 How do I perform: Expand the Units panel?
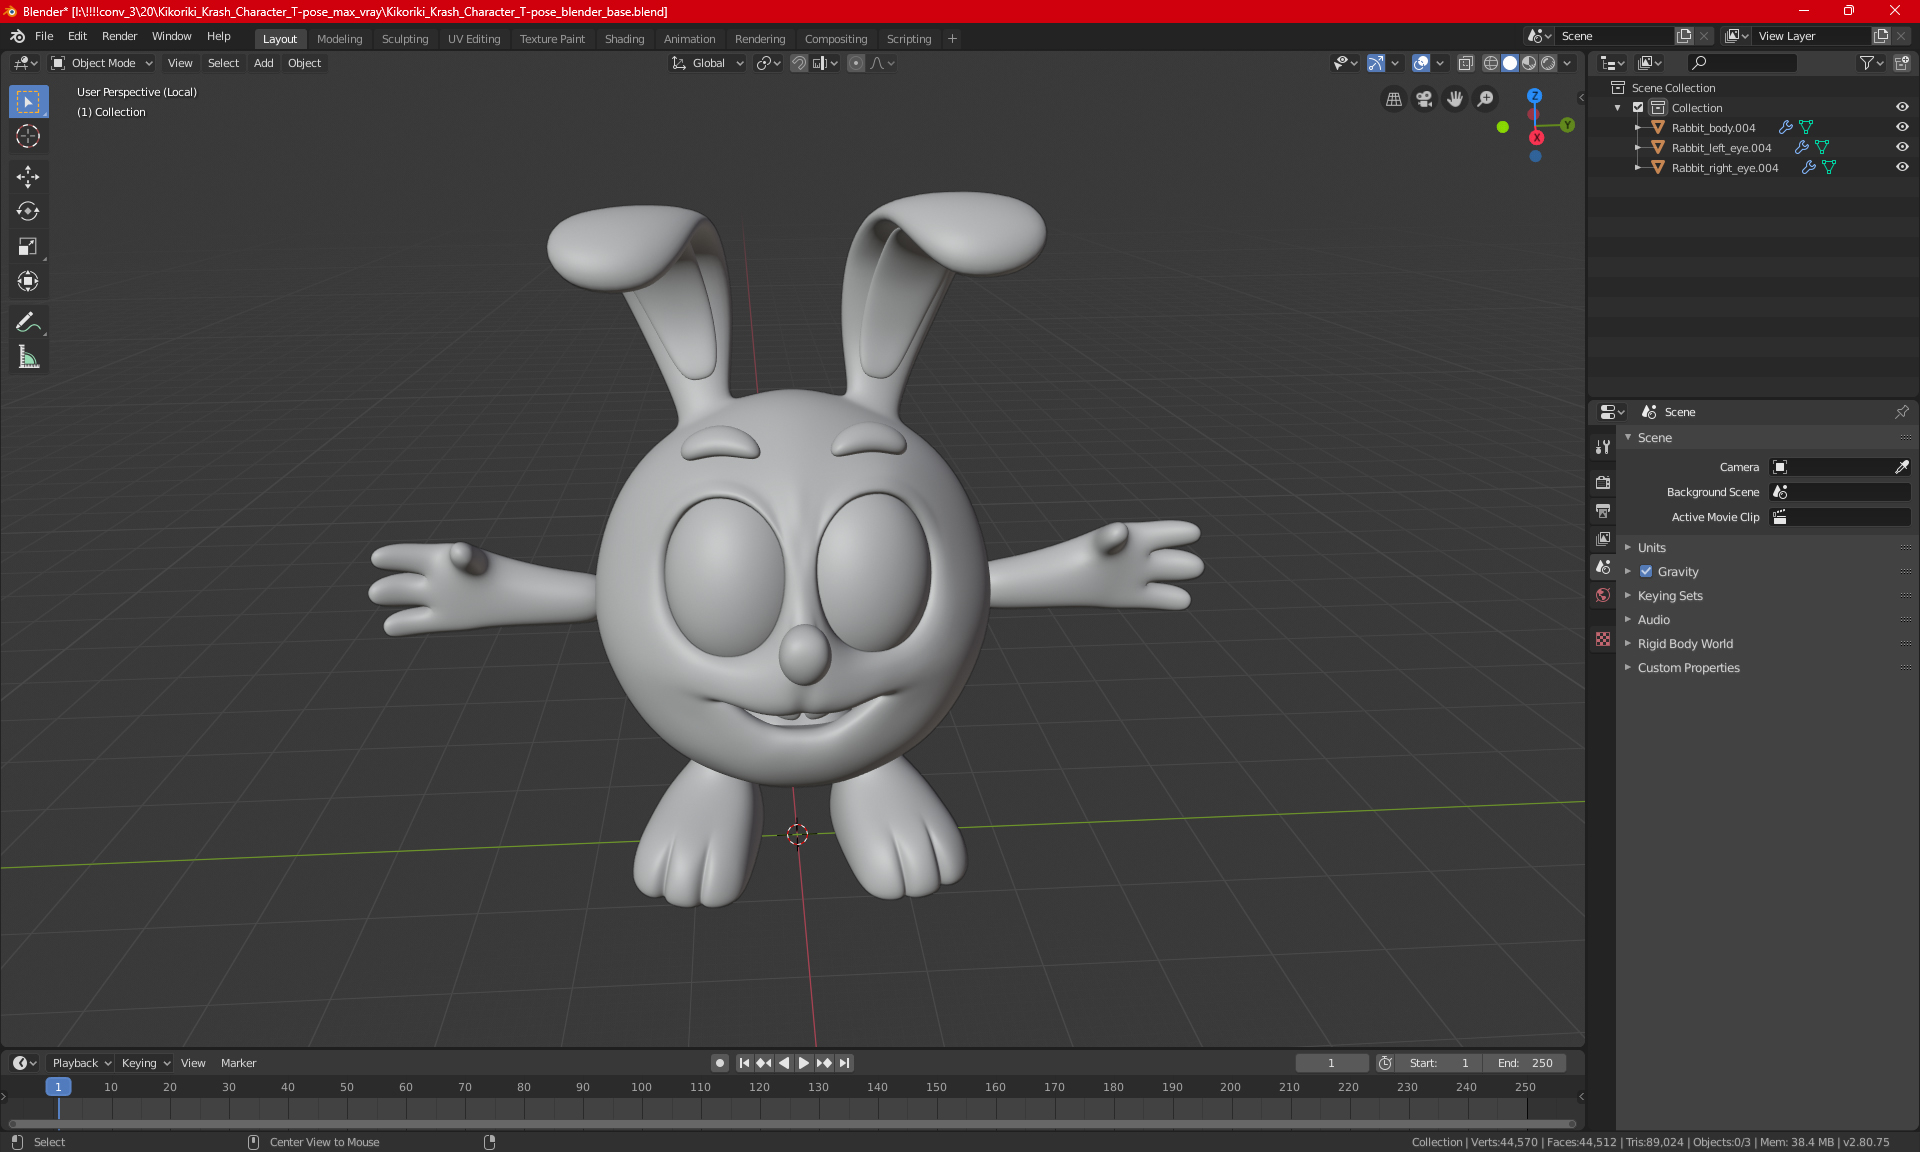(1651, 548)
